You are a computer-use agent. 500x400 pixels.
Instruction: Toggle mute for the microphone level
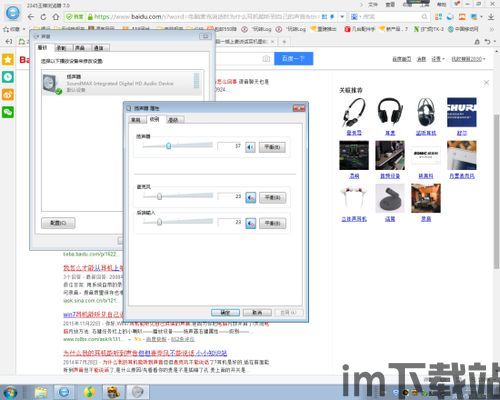click(251, 197)
